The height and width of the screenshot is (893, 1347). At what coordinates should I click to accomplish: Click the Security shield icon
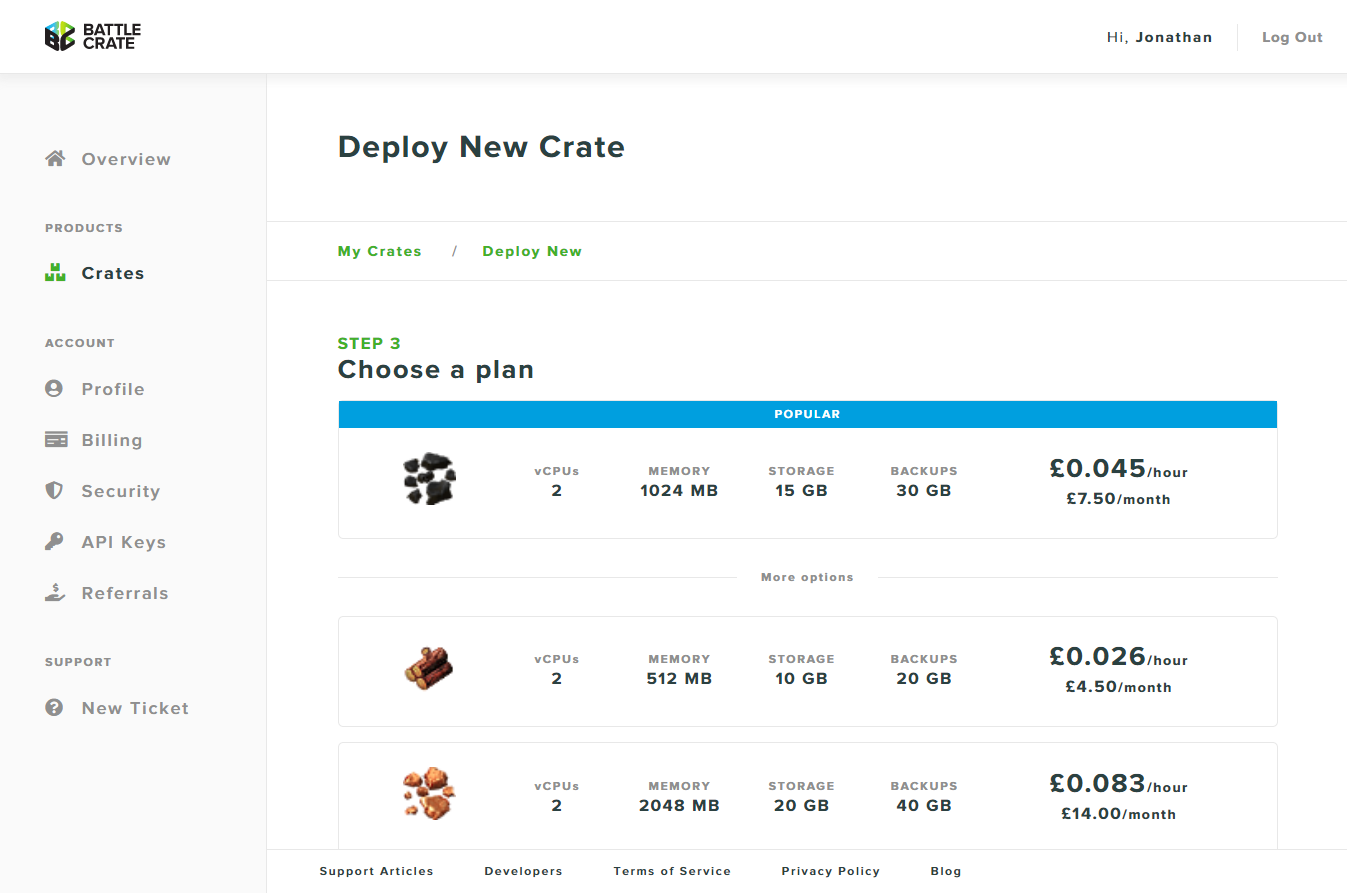coord(55,490)
